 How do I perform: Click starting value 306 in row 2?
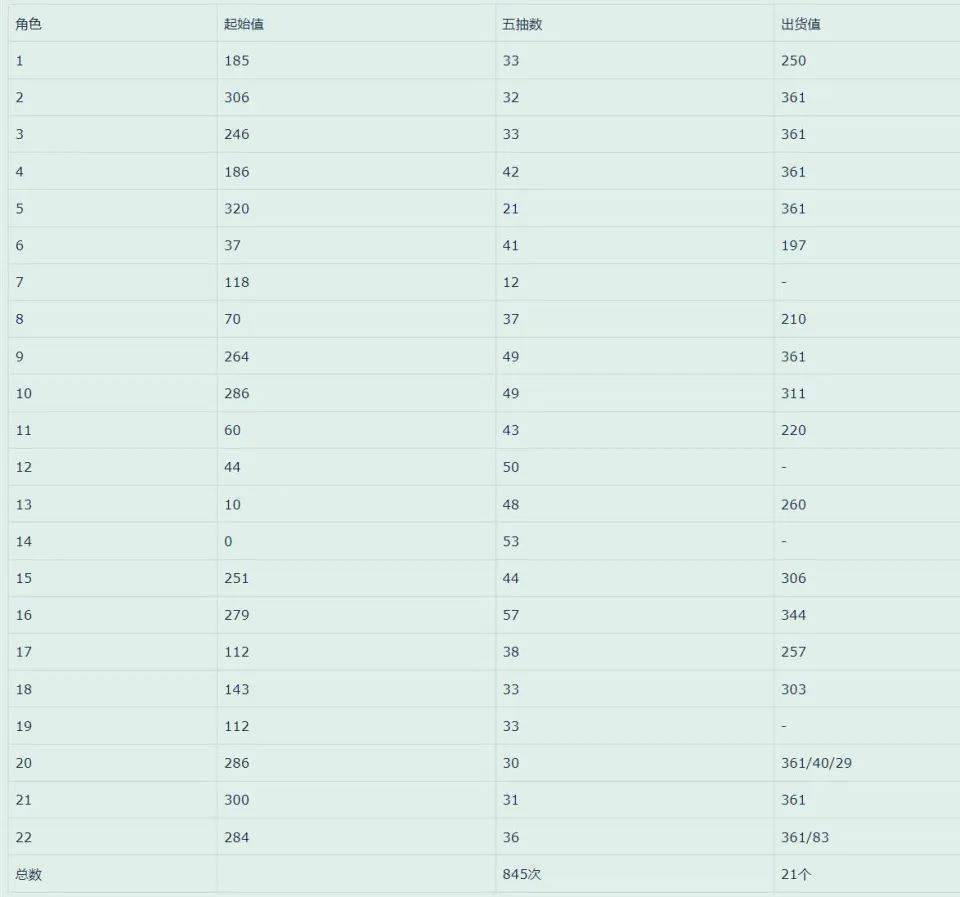237,97
